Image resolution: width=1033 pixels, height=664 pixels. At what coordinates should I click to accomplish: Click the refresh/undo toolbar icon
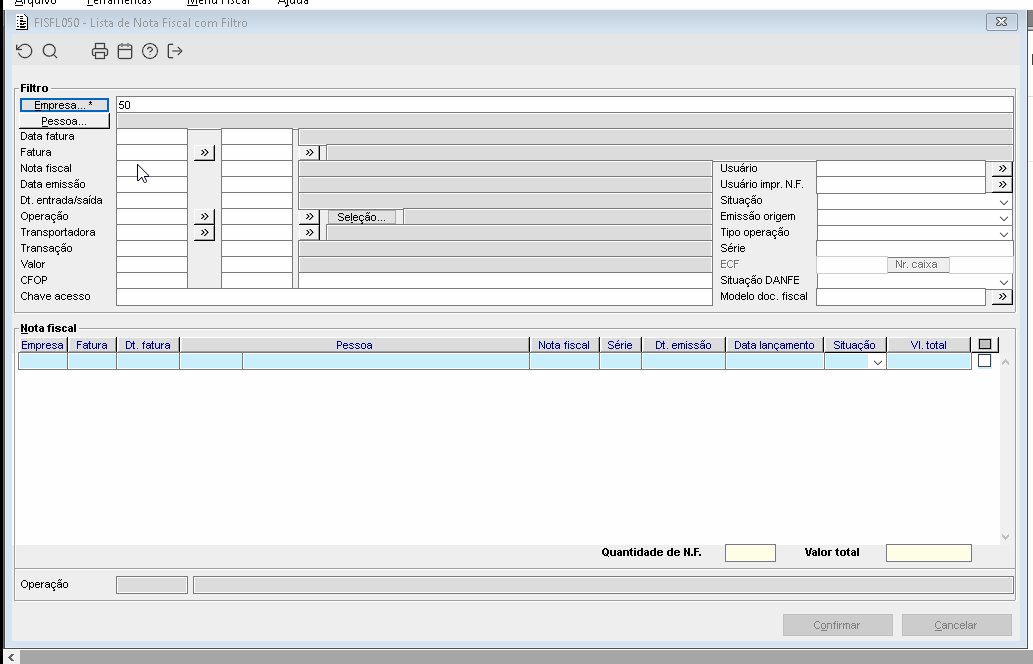pyautogui.click(x=24, y=51)
